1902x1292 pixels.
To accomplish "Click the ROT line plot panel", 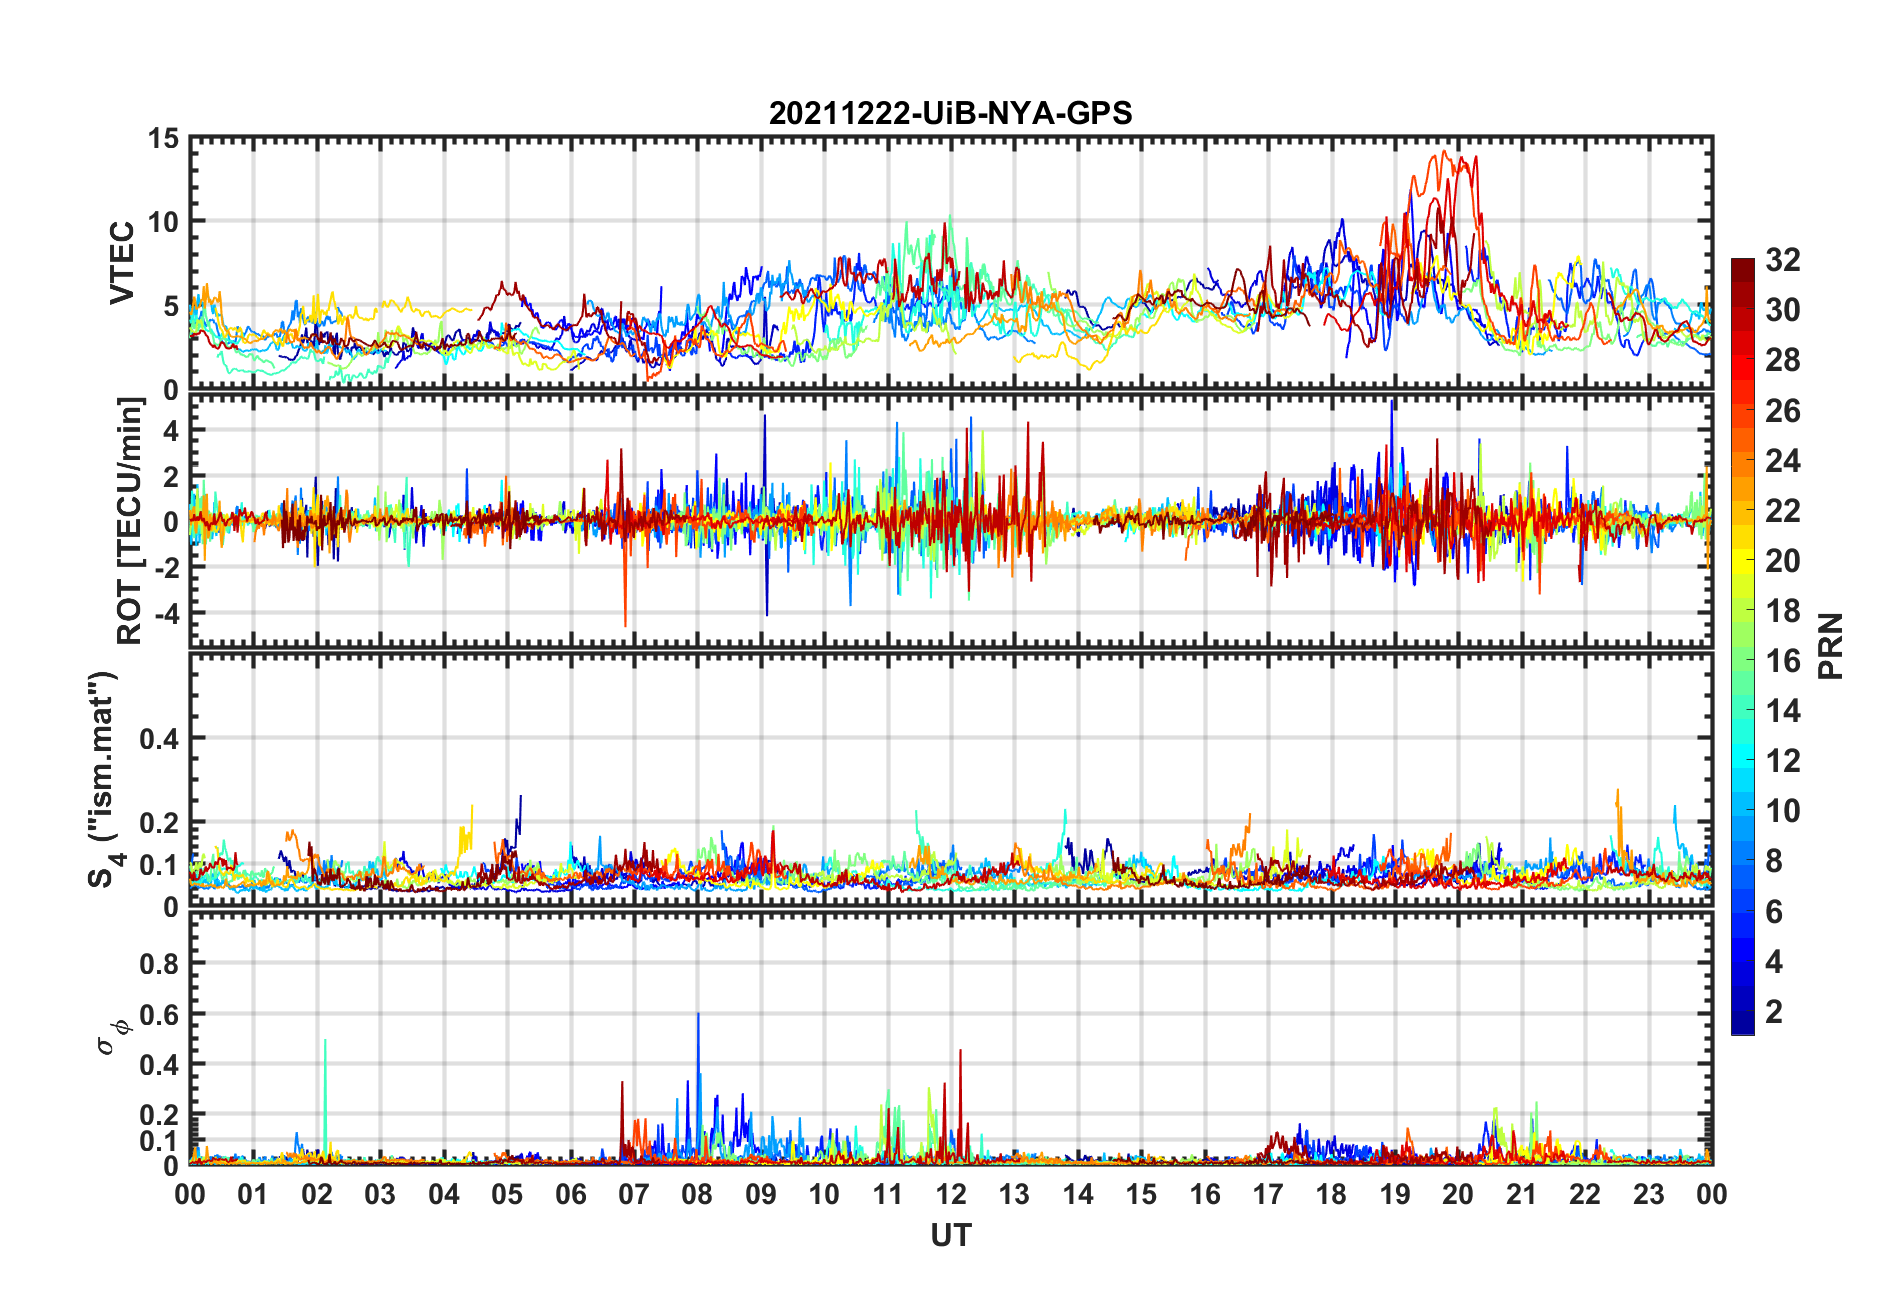I will coord(951,521).
